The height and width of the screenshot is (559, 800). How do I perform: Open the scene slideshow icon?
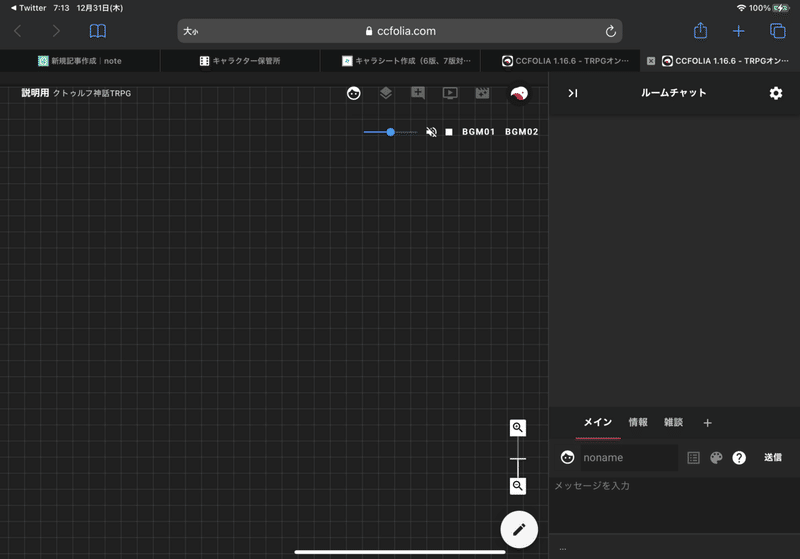click(x=450, y=93)
